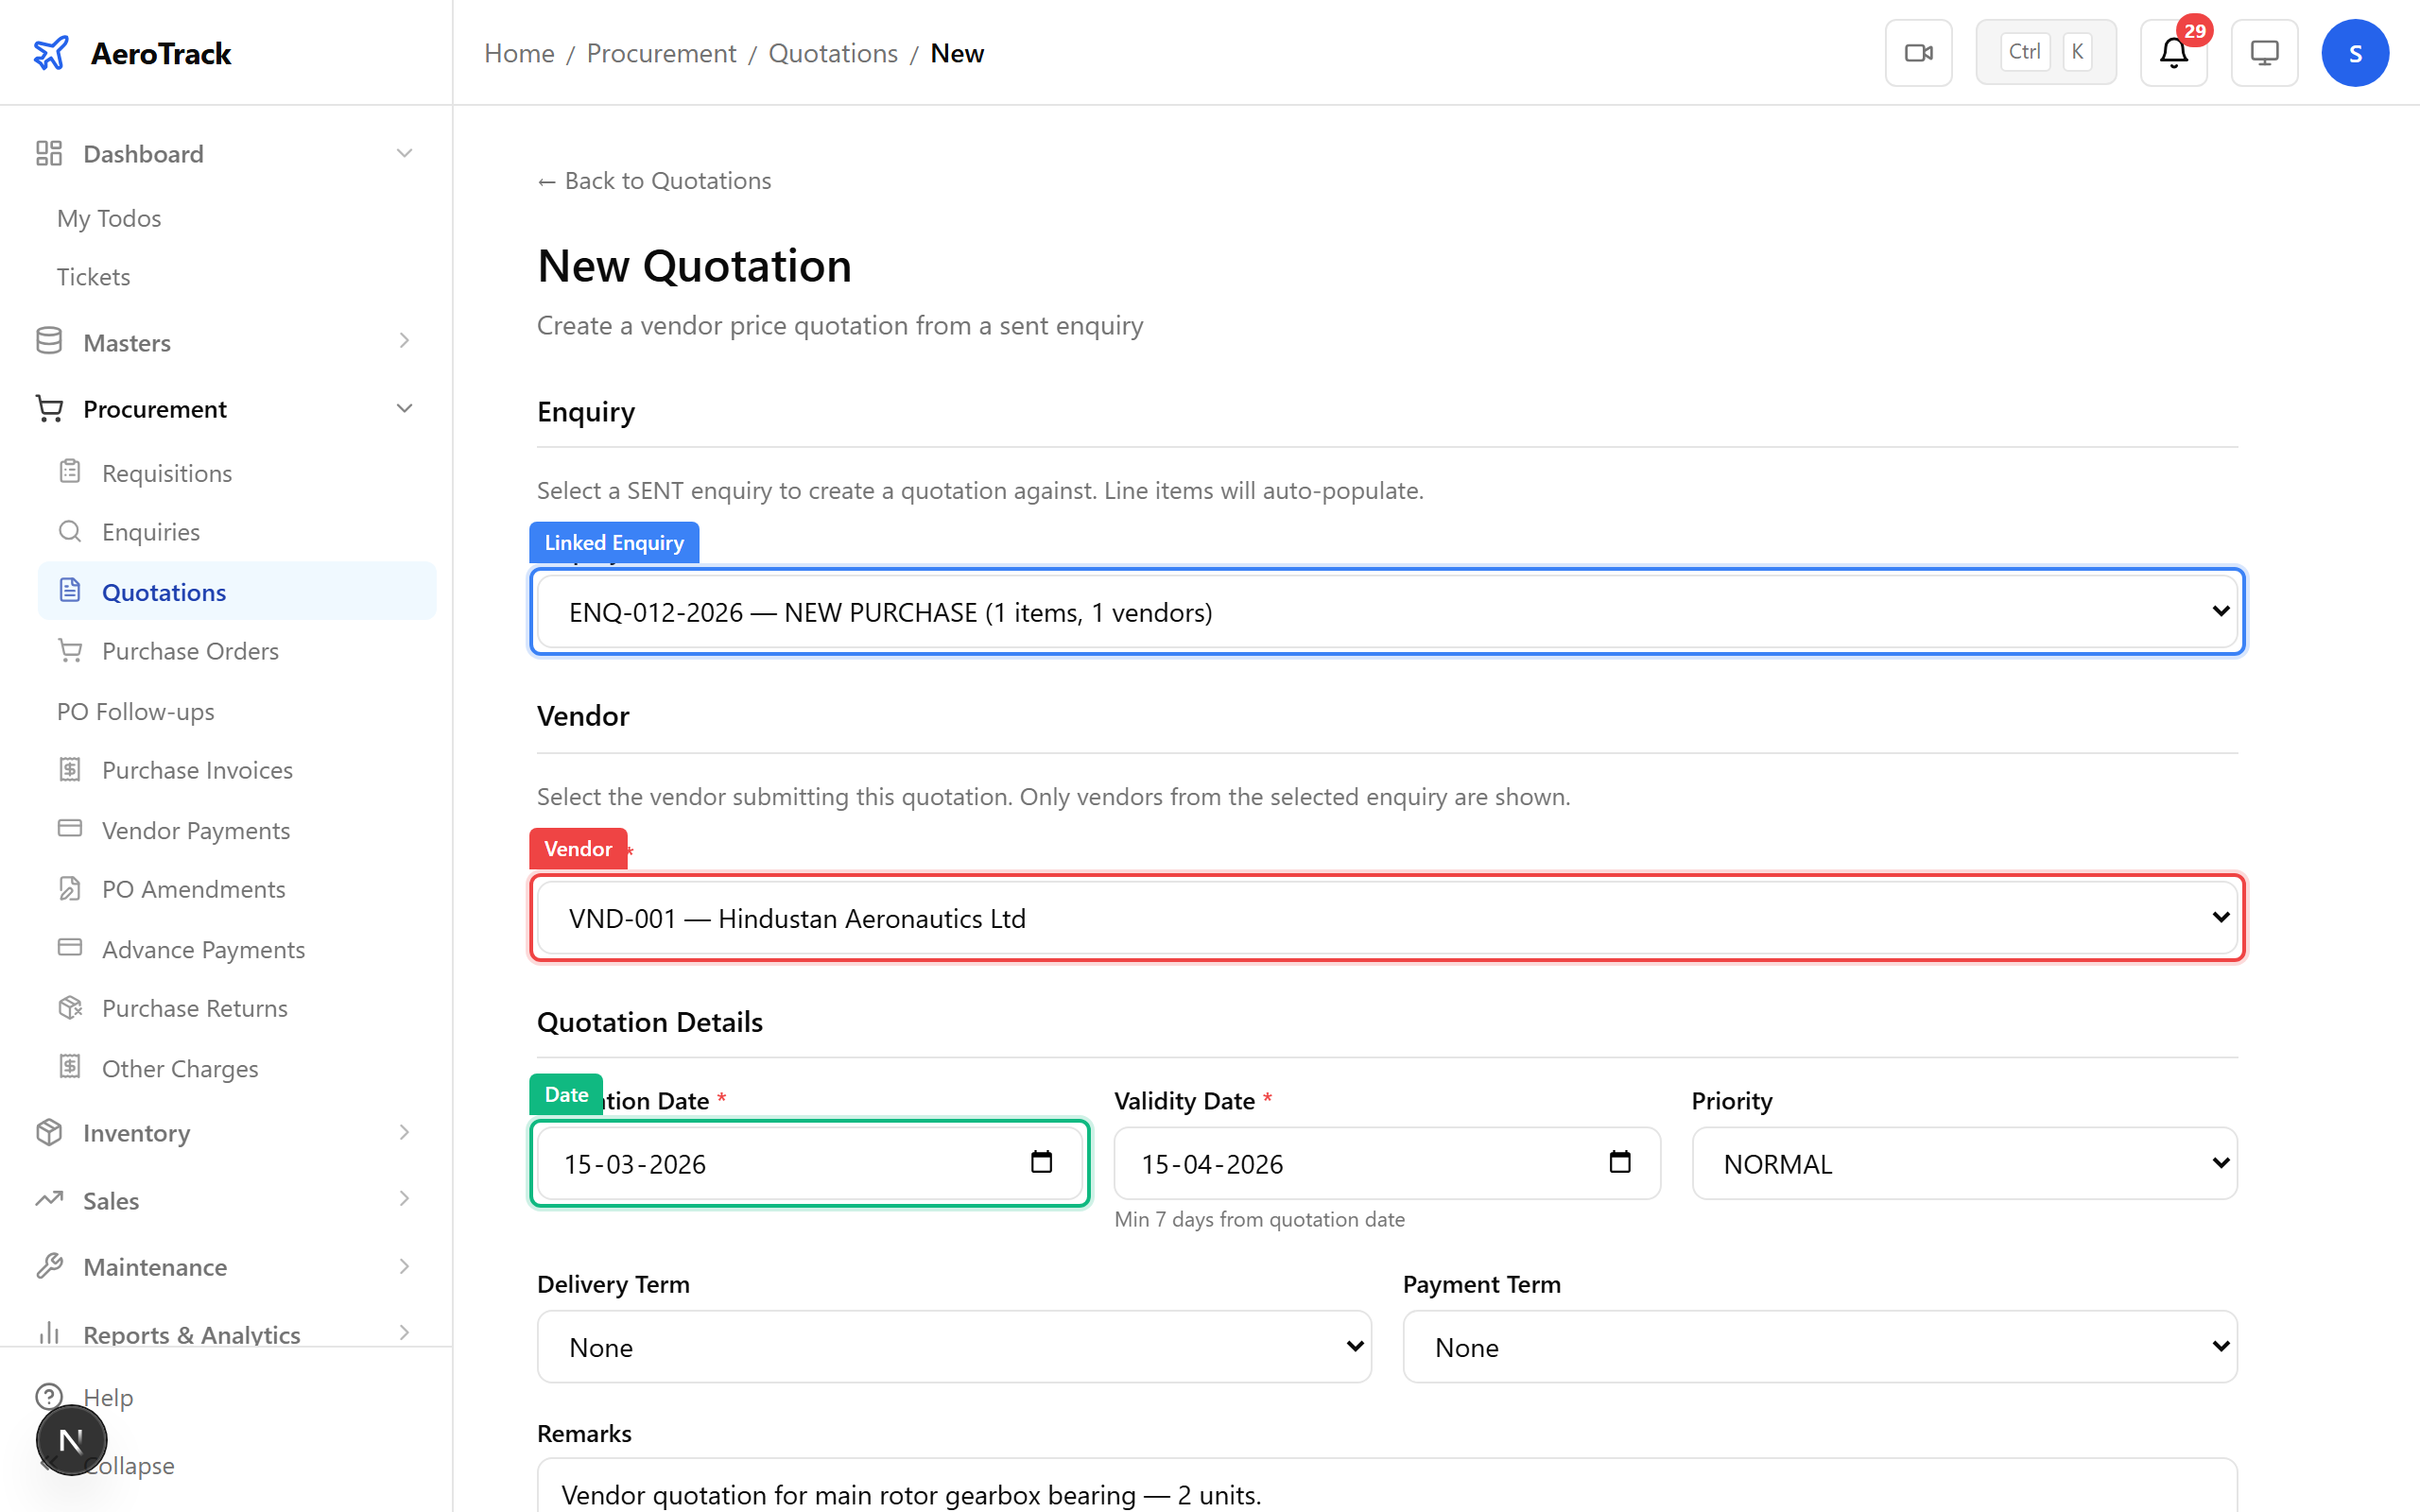
Task: Click the monitor/display icon in header
Action: tap(2264, 52)
